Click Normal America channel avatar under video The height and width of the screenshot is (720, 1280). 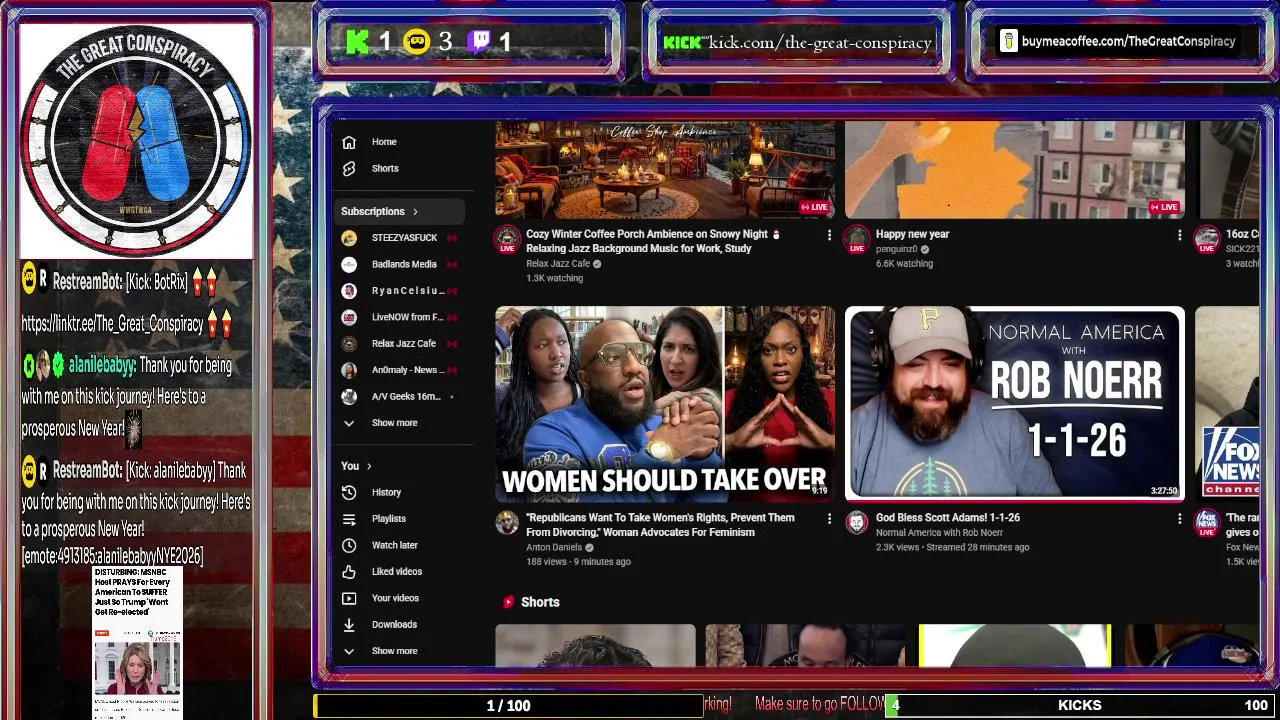coord(857,522)
